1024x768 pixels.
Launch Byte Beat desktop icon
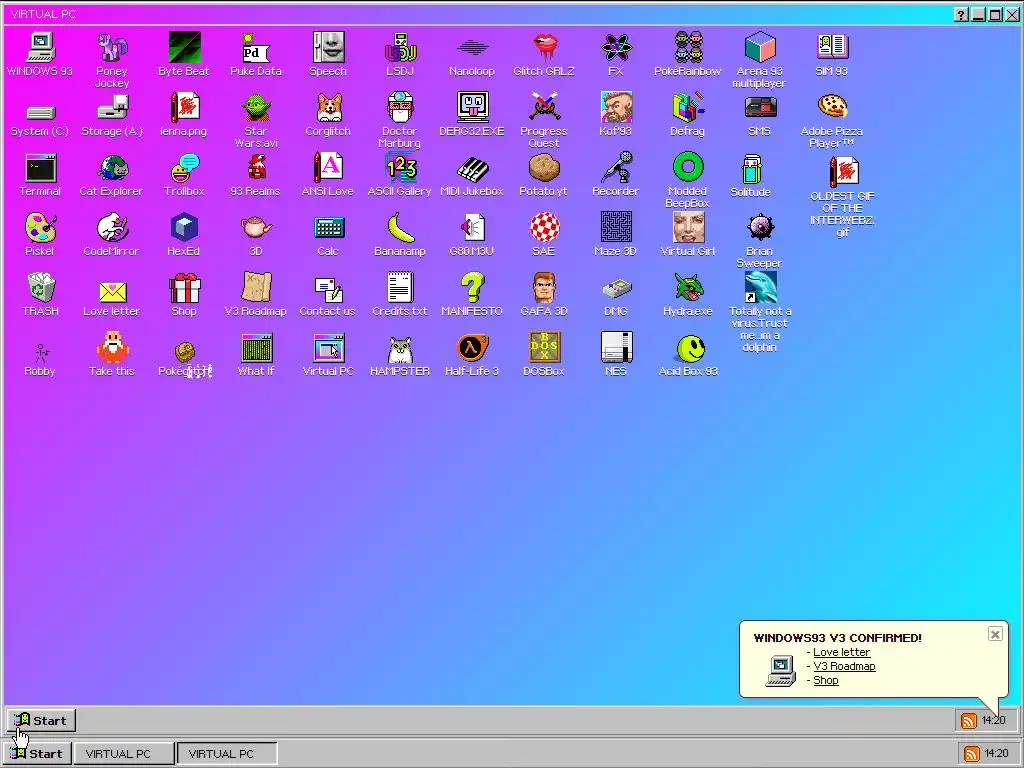pos(184,48)
